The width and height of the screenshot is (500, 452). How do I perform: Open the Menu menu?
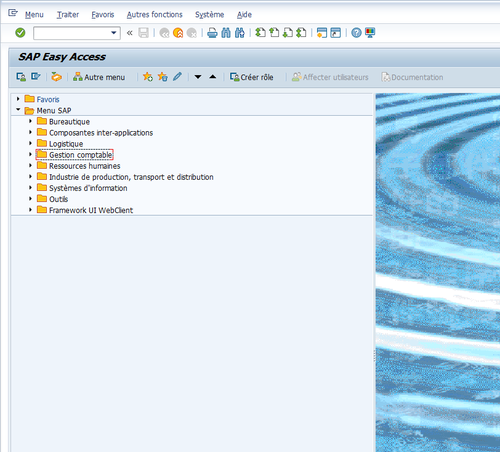34,15
